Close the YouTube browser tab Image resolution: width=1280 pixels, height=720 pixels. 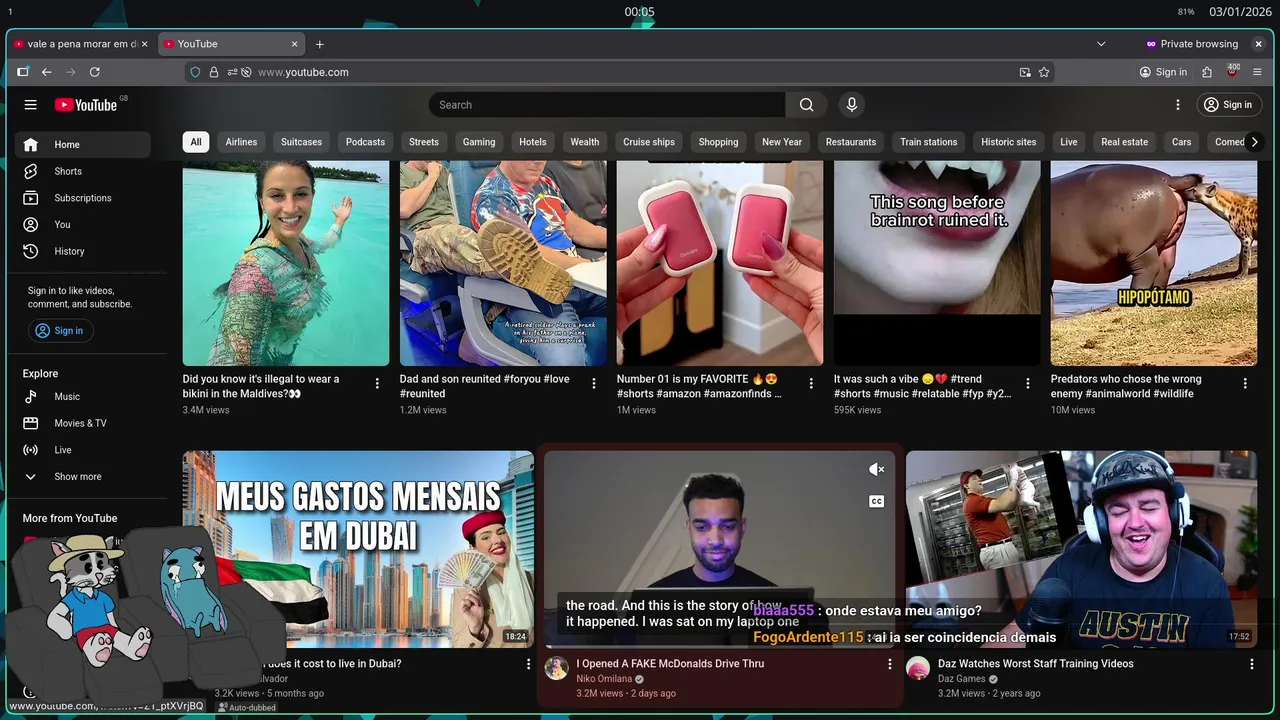[295, 44]
